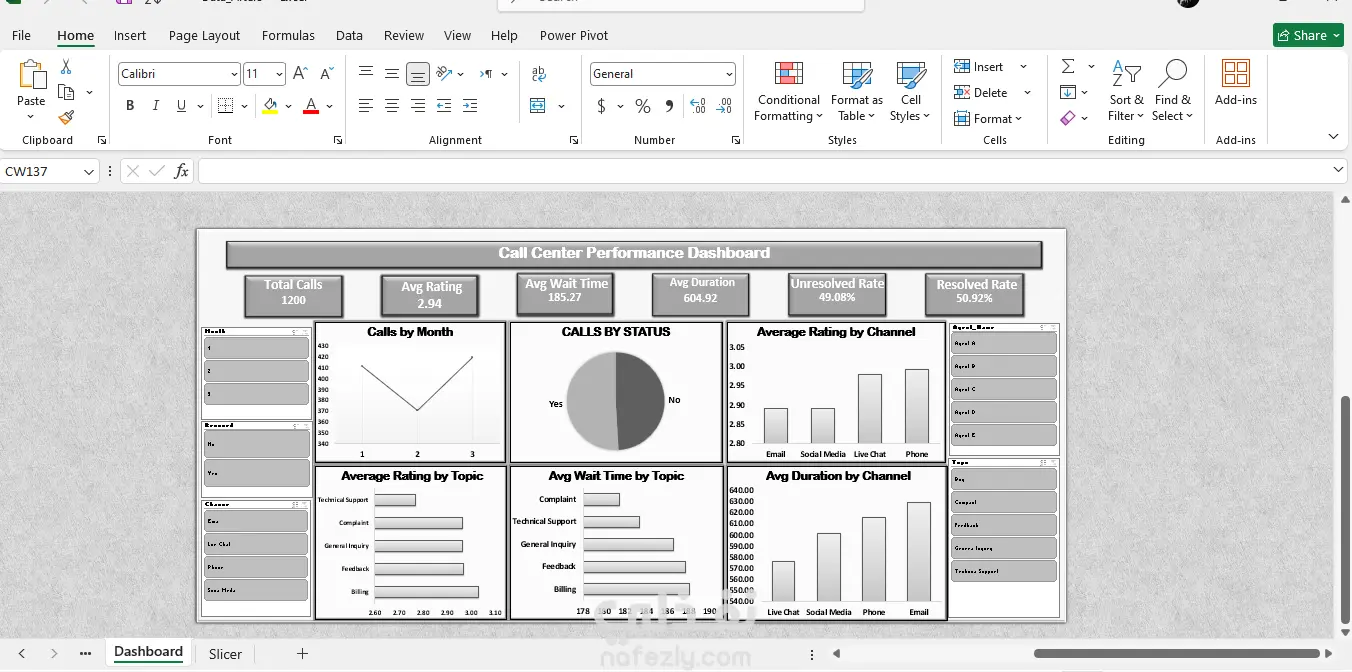Click the Paste clipboard icon

coord(32,76)
